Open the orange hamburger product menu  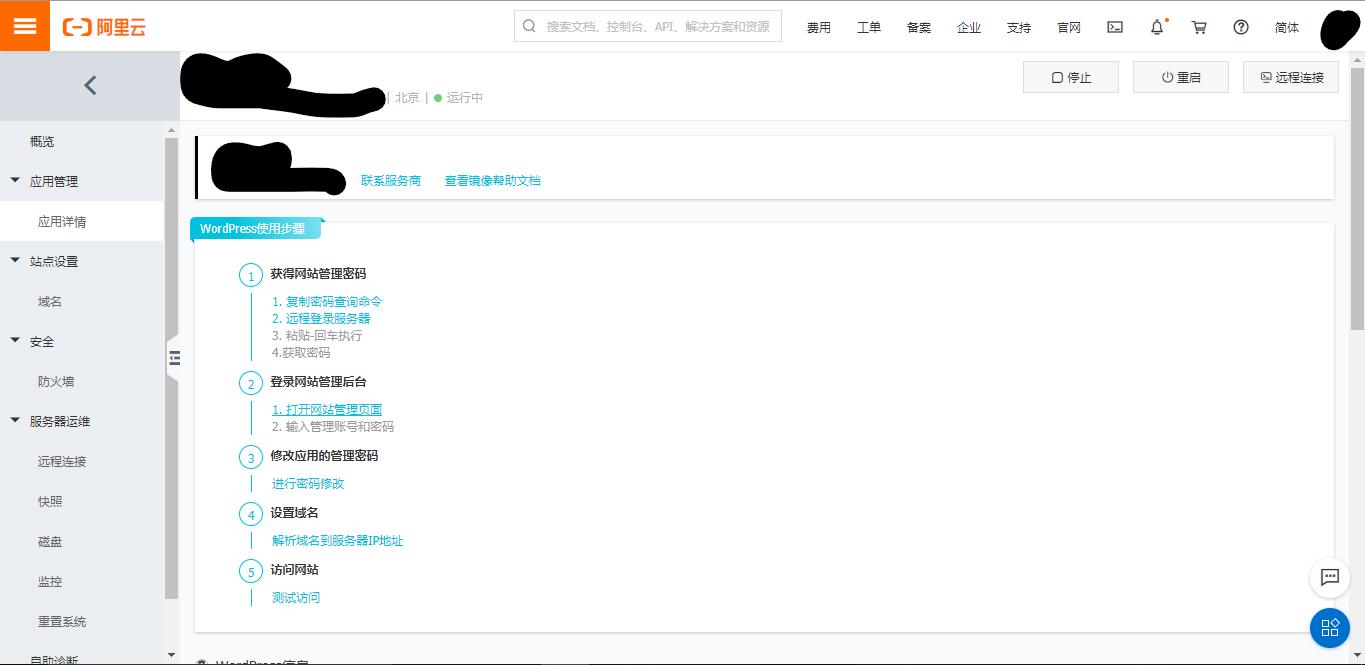point(24,25)
